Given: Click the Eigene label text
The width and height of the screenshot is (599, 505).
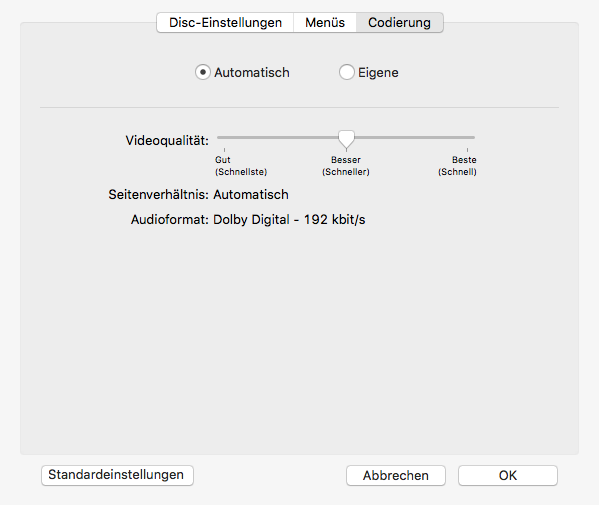Looking at the screenshot, I should point(378,73).
